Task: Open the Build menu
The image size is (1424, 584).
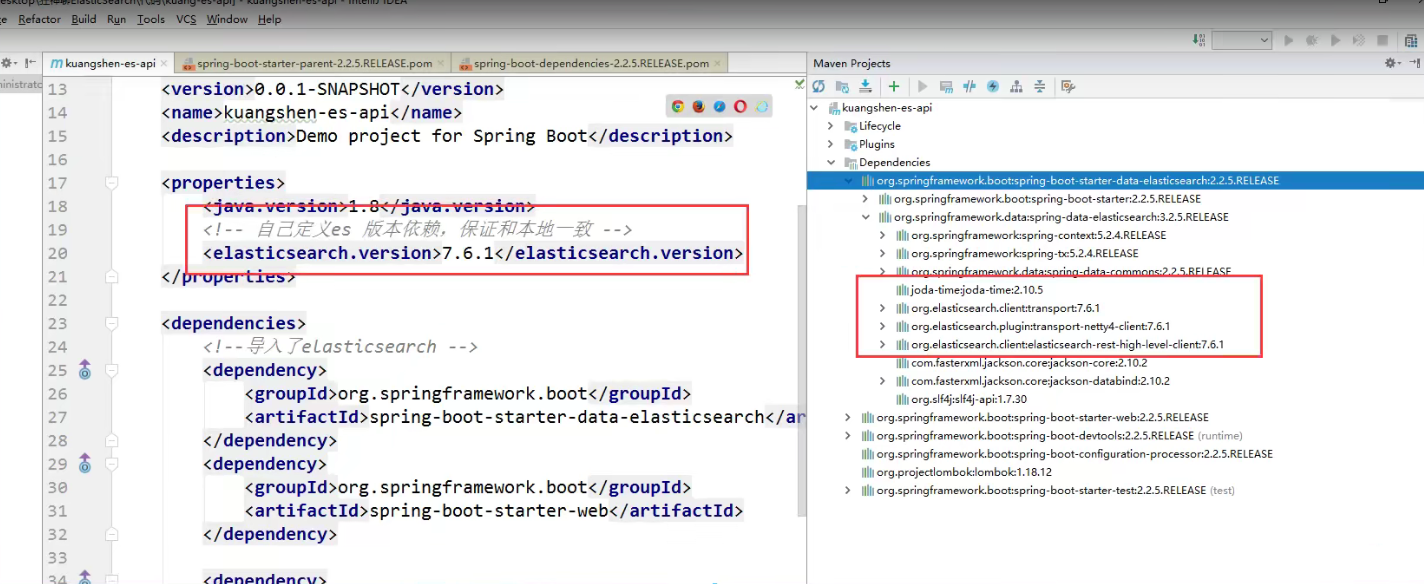Action: (x=84, y=19)
